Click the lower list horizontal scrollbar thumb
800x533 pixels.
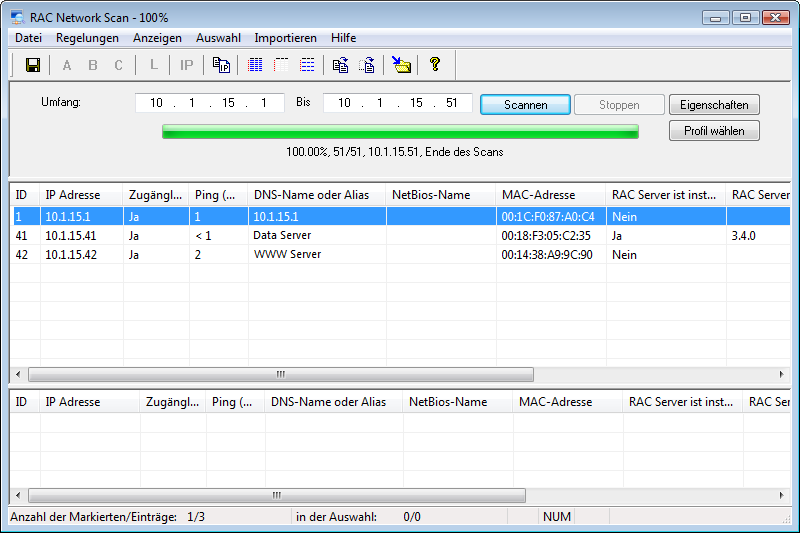(x=277, y=495)
